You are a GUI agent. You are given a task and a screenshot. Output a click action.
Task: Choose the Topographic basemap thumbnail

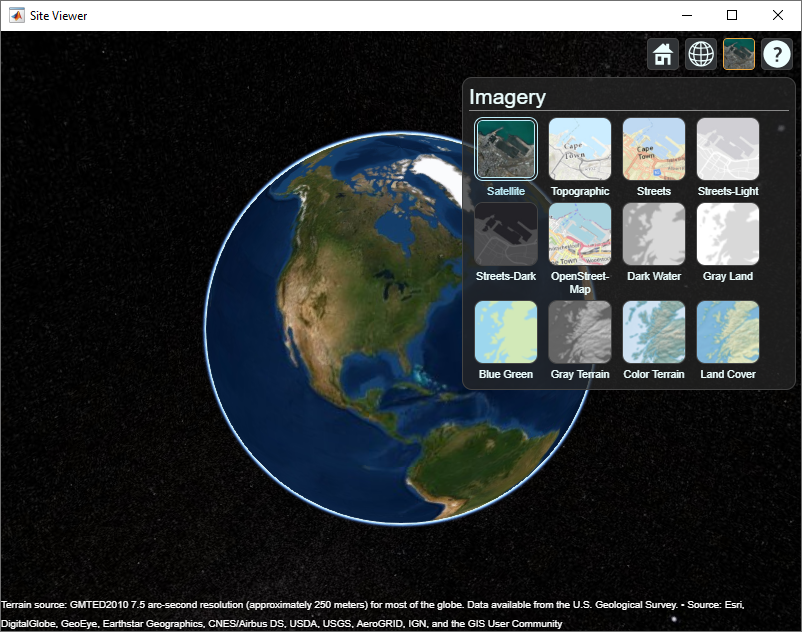tap(580, 149)
